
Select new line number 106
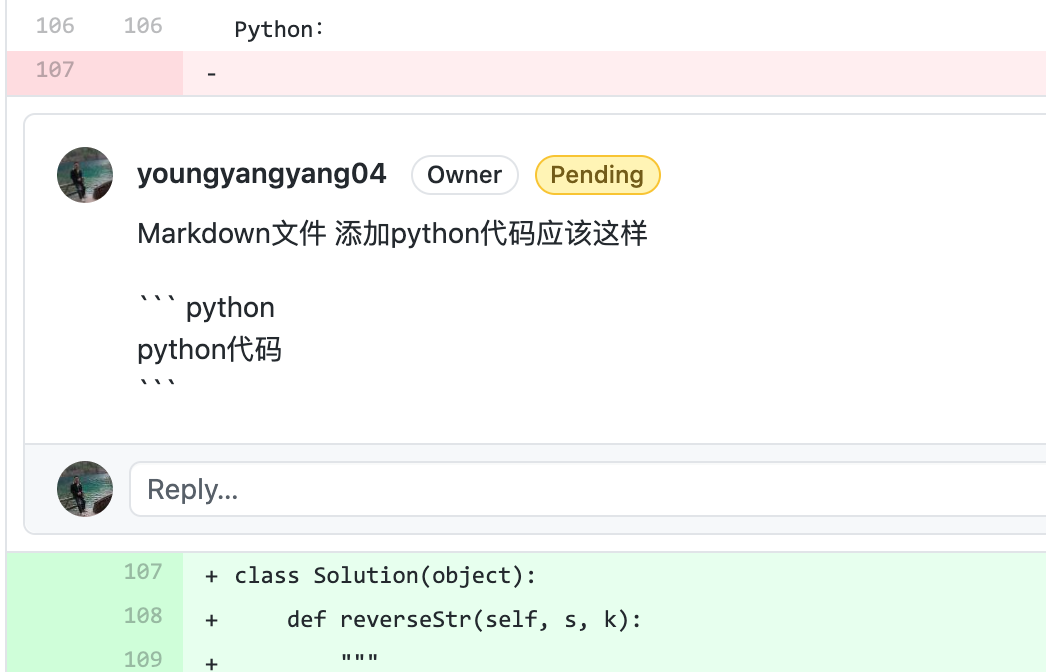[143, 25]
